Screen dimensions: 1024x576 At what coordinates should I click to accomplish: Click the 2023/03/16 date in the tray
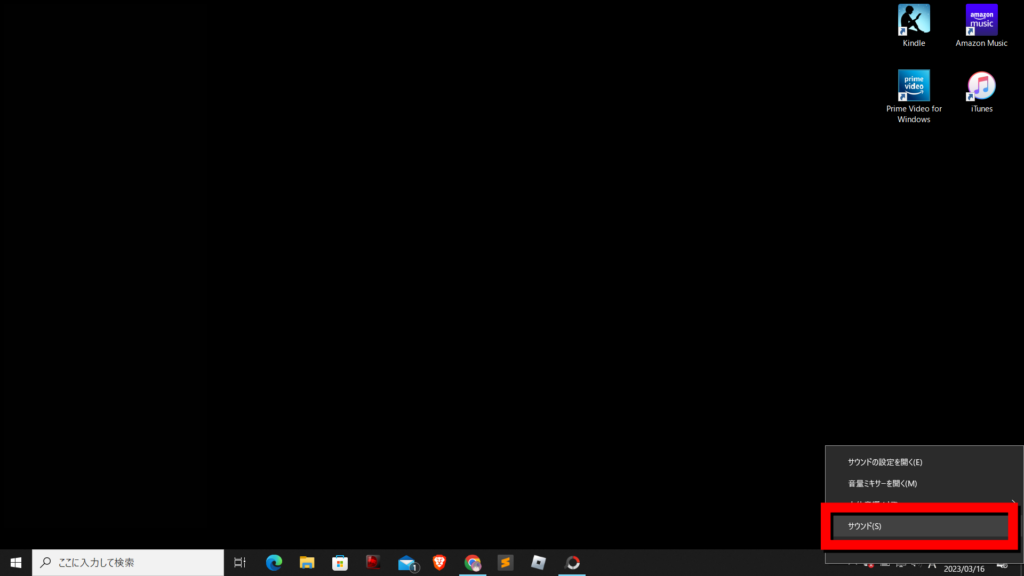click(964, 568)
